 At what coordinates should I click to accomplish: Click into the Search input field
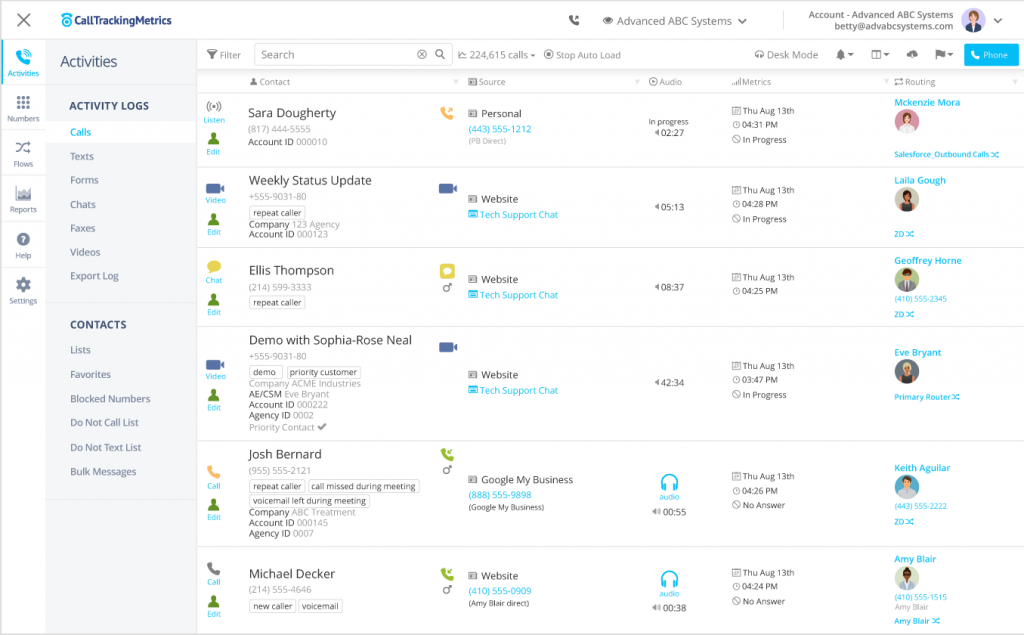pos(335,55)
